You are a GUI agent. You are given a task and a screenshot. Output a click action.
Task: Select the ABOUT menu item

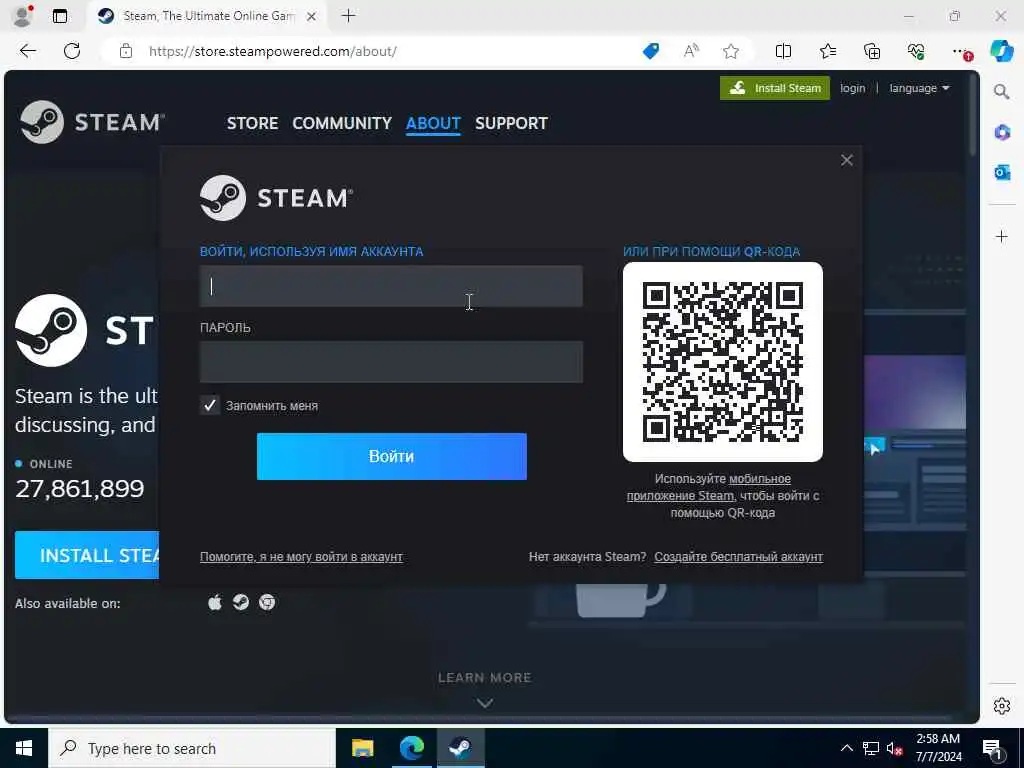tap(433, 123)
